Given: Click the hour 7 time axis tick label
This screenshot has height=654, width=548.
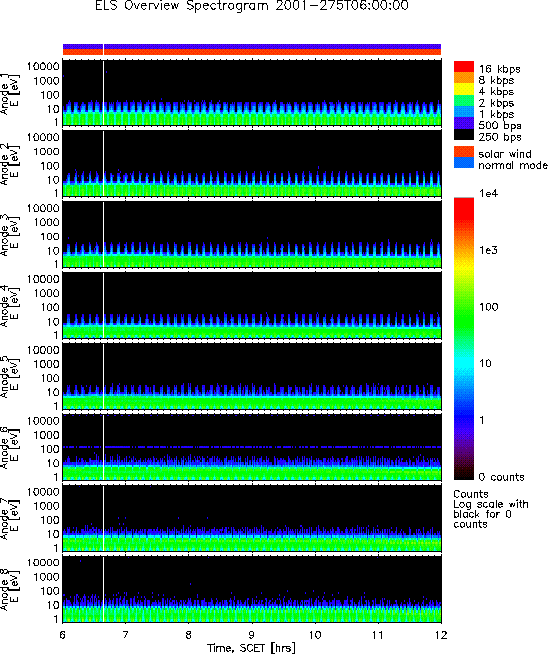Looking at the screenshot, I should [x=126, y=635].
